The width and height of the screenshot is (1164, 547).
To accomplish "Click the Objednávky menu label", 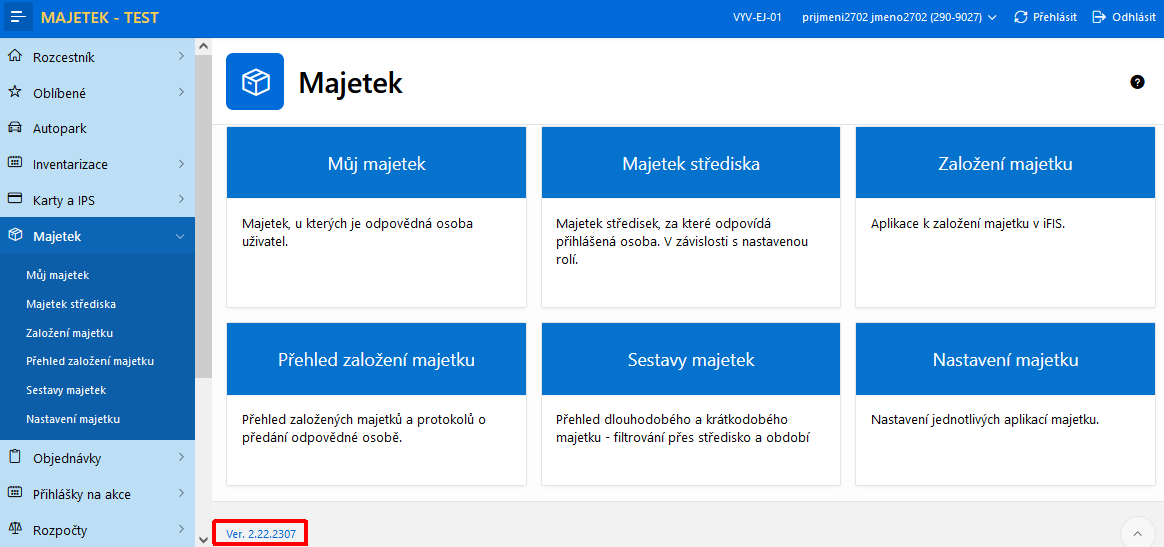I will [x=67, y=458].
